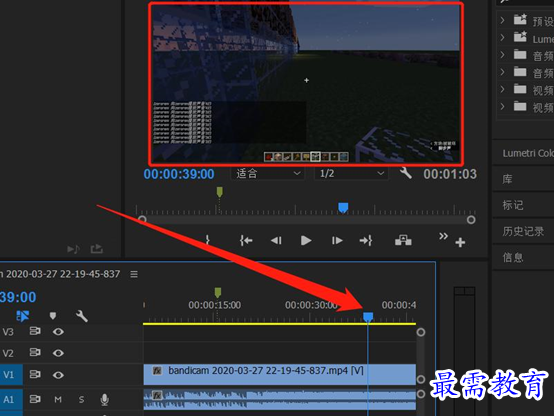Step forward one frame
This screenshot has height=416, width=554.
coord(337,241)
